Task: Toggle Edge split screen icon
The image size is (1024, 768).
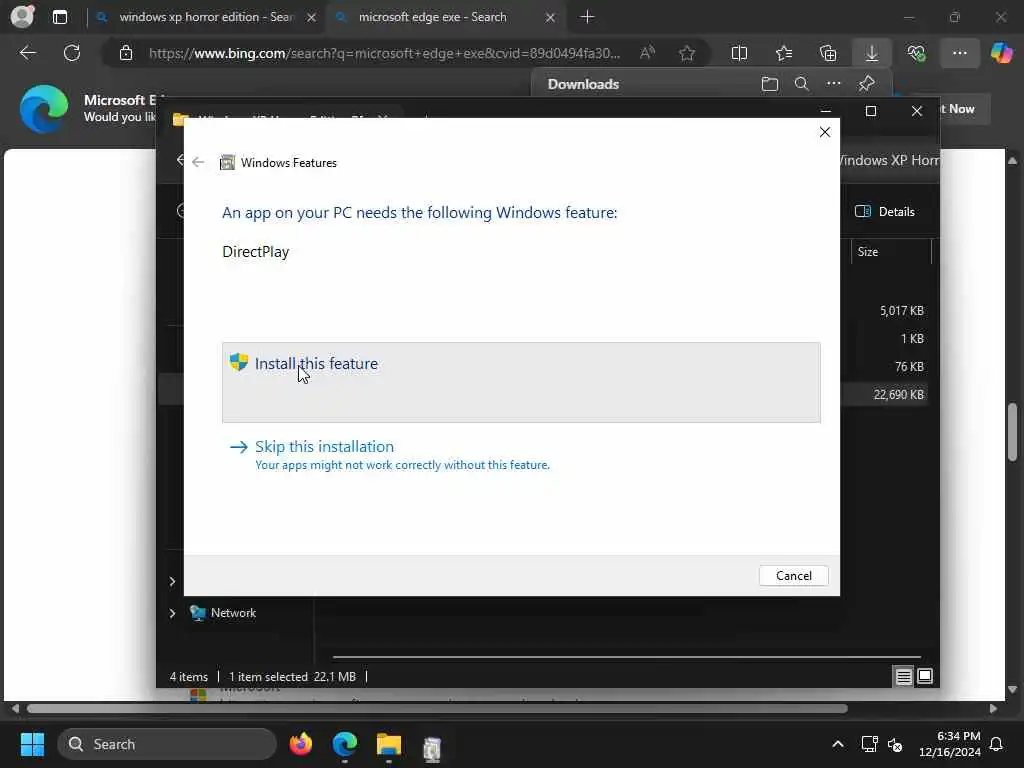Action: point(739,53)
